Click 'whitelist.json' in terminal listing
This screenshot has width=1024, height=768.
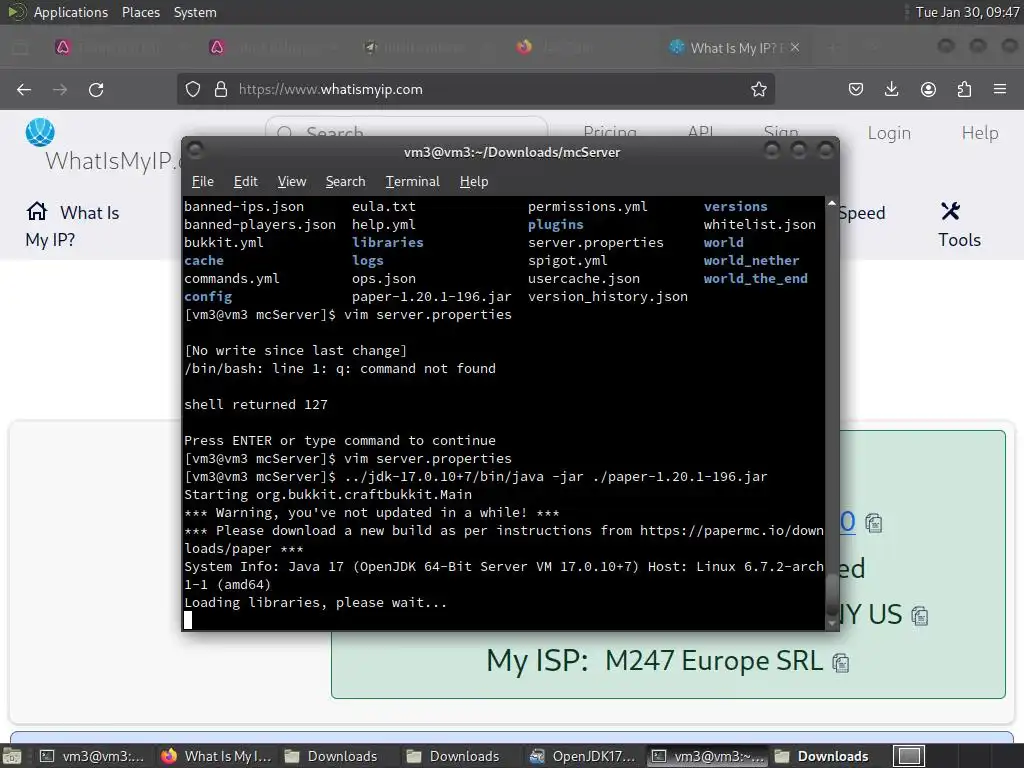(x=760, y=225)
